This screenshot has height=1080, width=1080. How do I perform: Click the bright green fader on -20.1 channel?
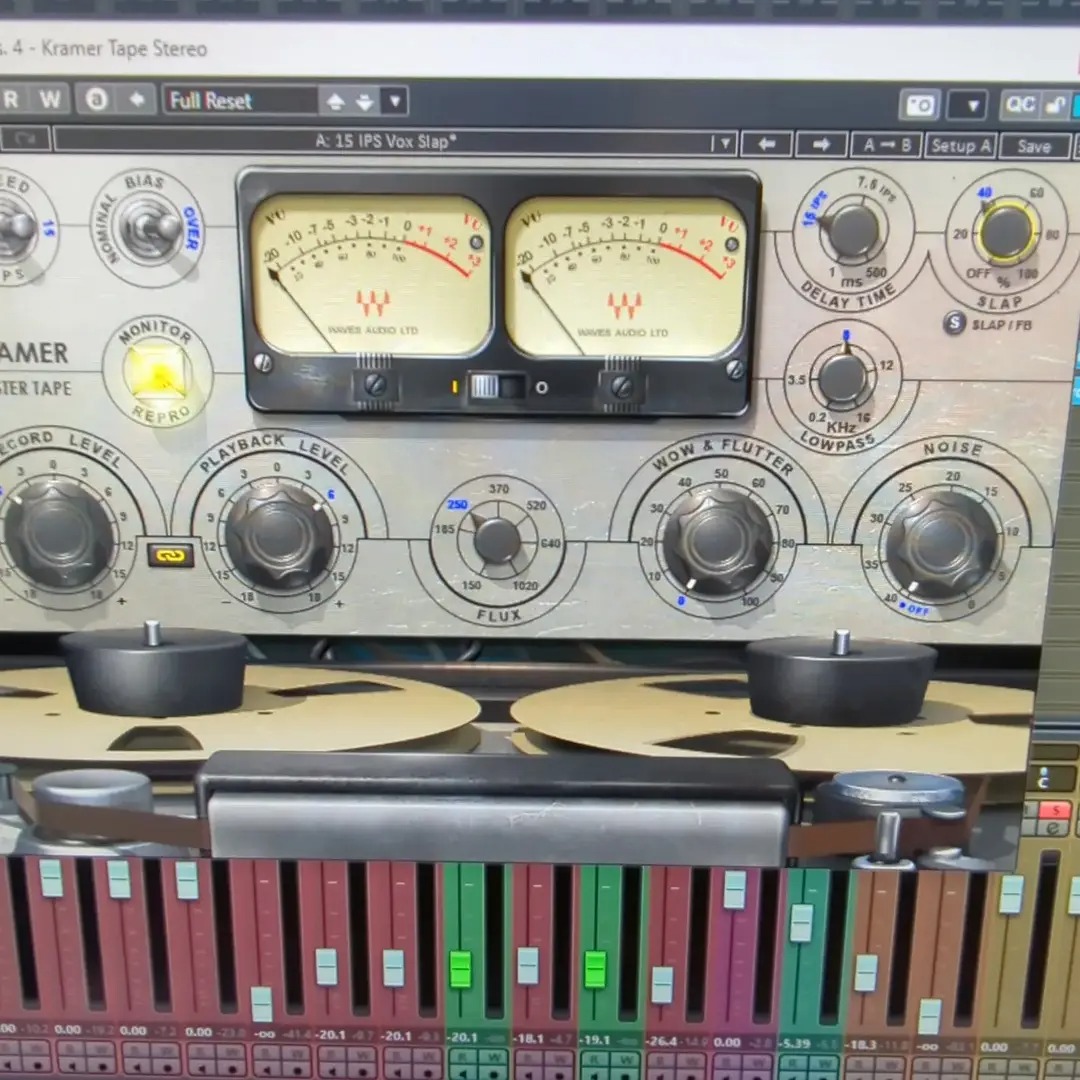[459, 968]
